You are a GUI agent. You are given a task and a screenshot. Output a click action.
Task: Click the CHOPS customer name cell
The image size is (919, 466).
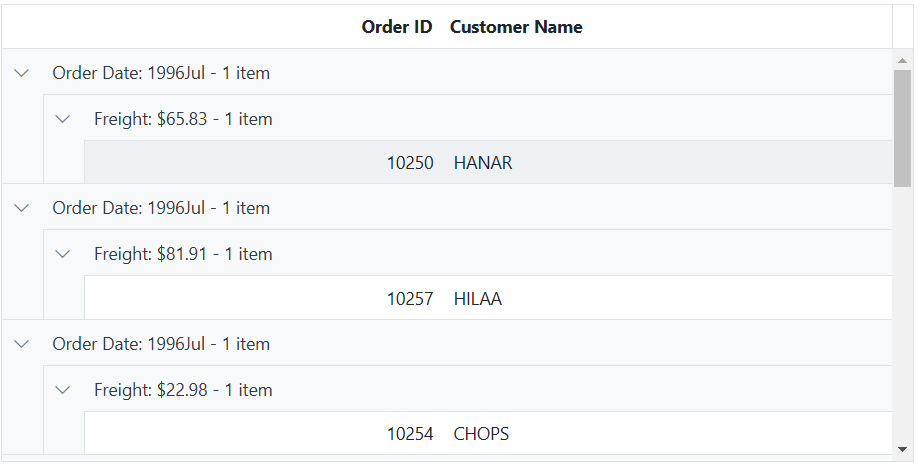point(481,434)
